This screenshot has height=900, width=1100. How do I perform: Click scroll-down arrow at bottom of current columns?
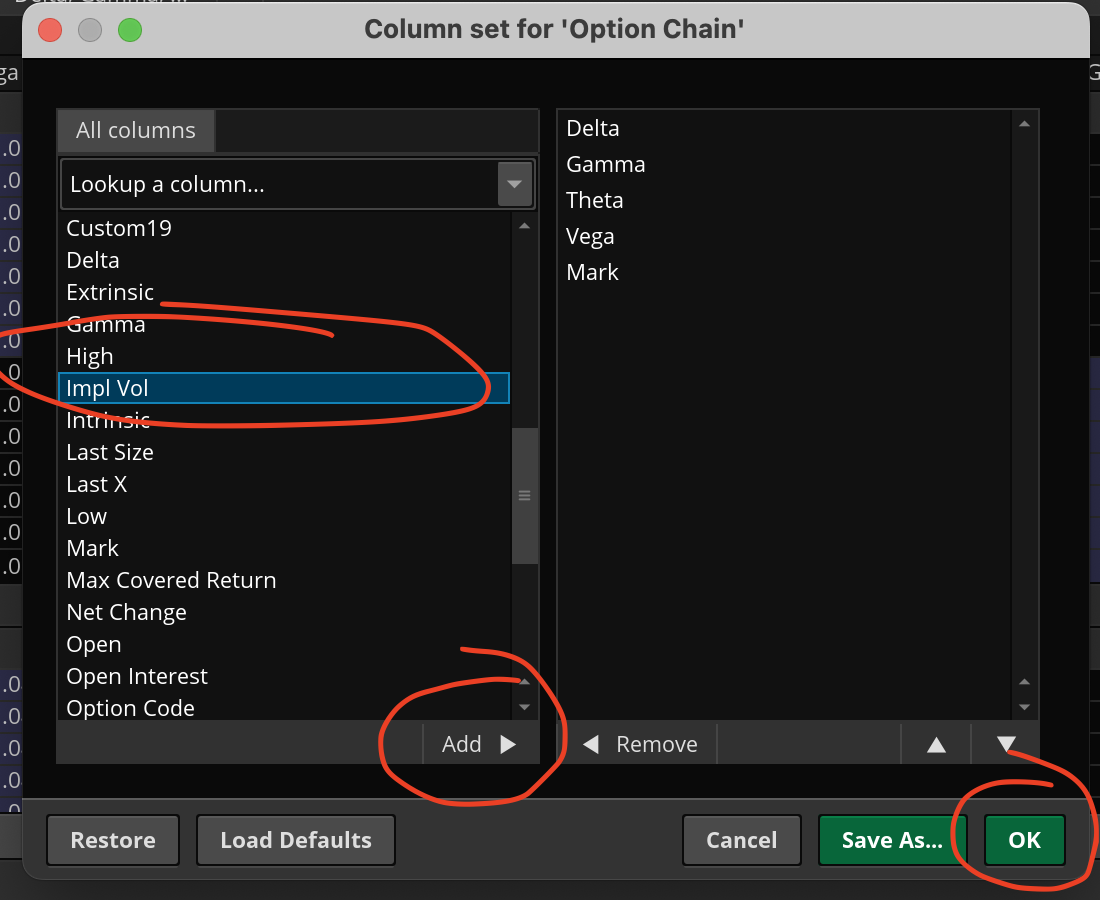coord(1024,707)
